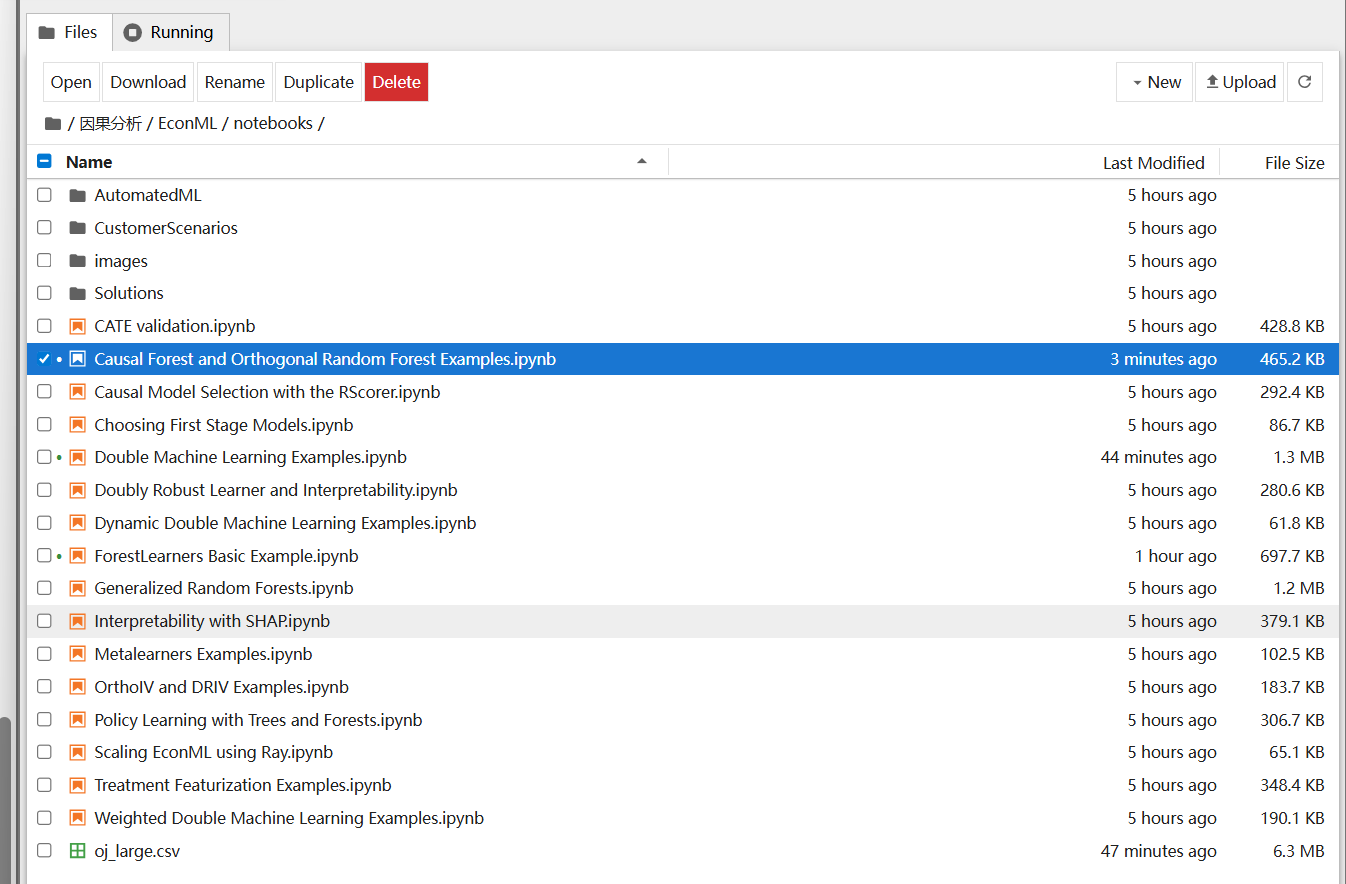This screenshot has height=884, width=1346.
Task: Click '44 minutes ago' modified time
Action: pyautogui.click(x=1158, y=457)
